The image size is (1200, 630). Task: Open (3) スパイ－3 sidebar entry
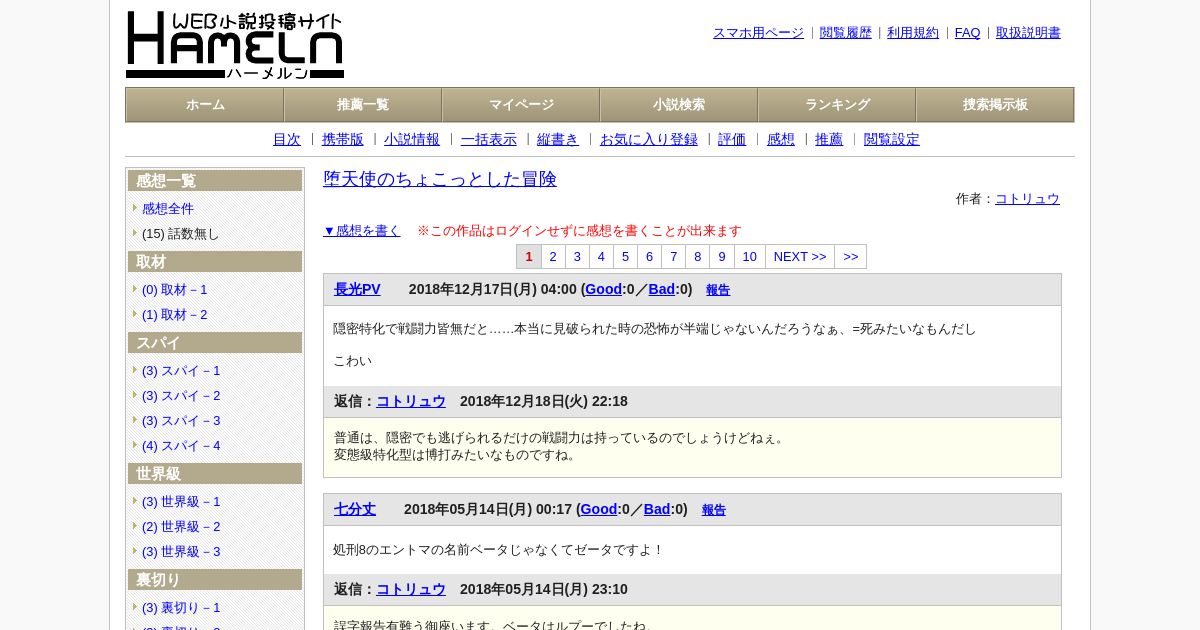(x=181, y=421)
